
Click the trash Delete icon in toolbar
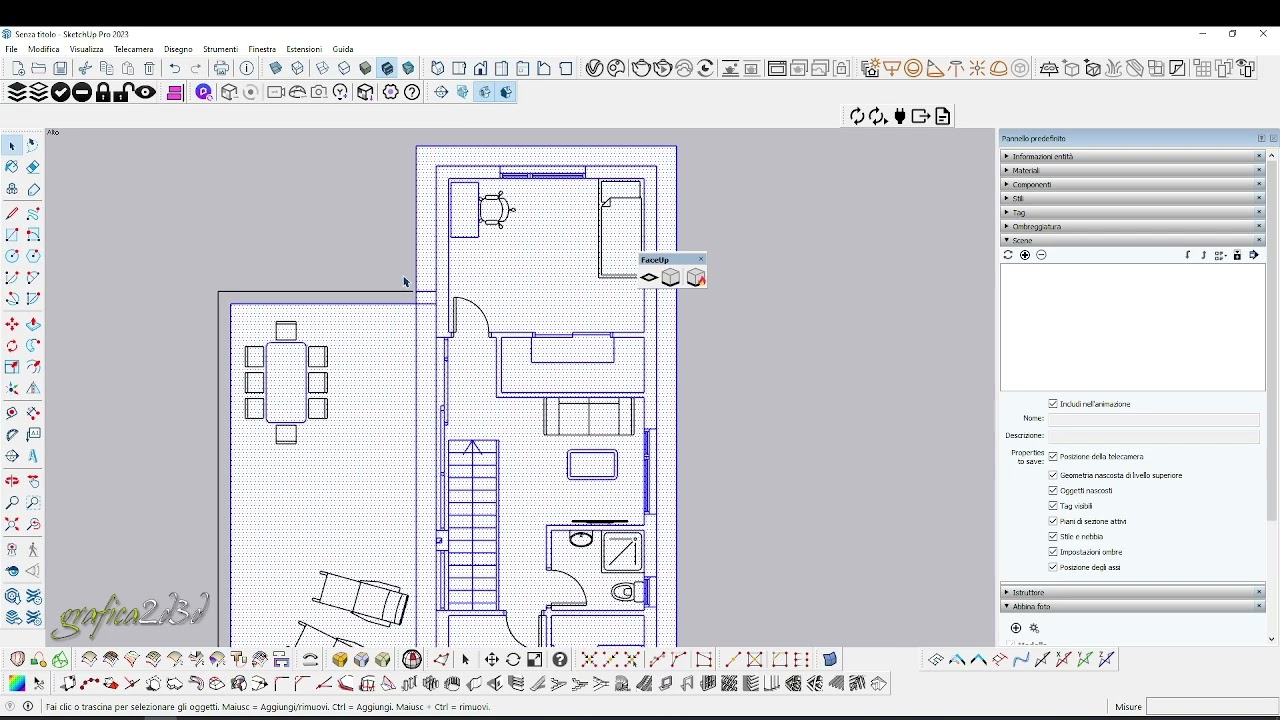coord(150,68)
